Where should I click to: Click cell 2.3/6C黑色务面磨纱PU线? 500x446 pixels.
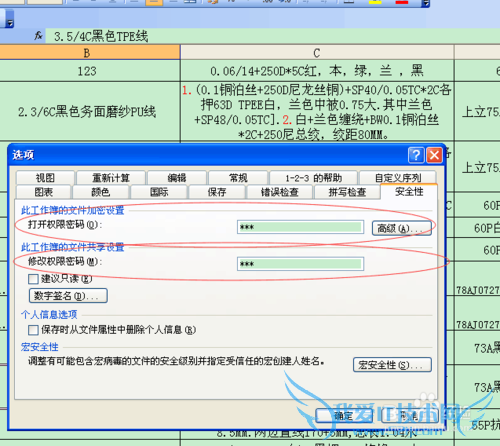90,112
